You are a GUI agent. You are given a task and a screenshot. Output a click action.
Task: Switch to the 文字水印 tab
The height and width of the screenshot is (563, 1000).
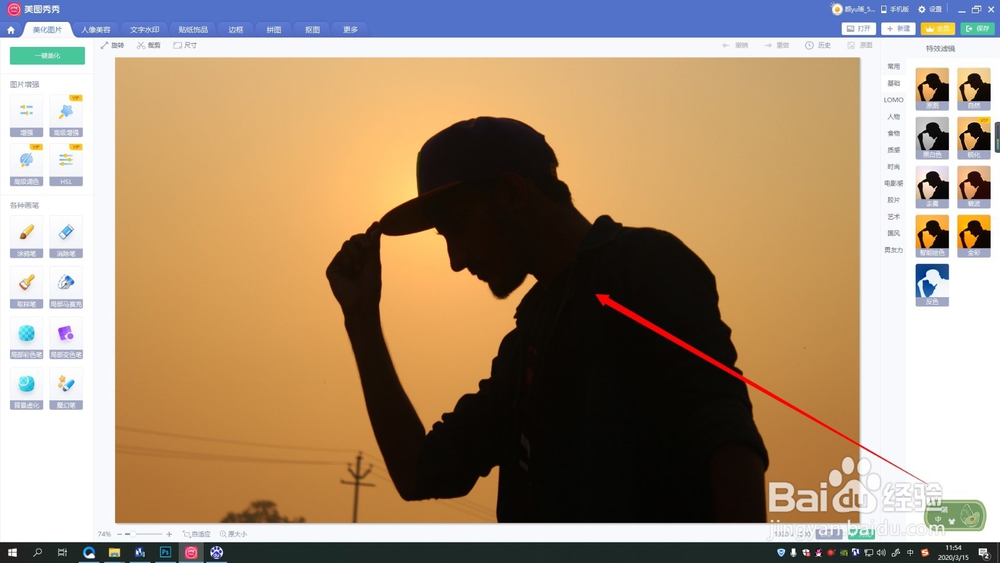coord(145,29)
